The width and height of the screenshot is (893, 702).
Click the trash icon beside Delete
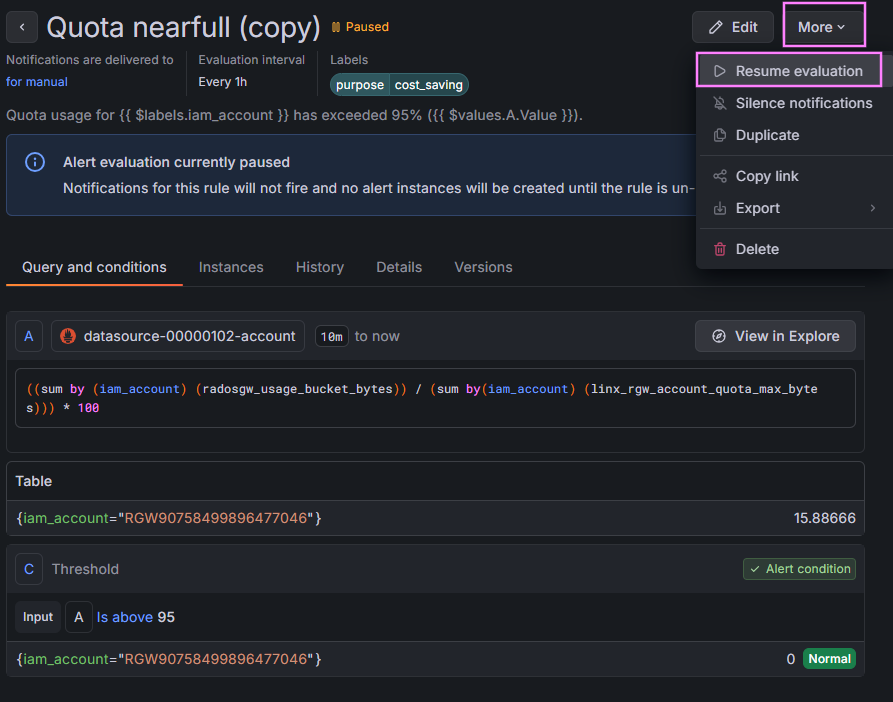[x=720, y=249]
